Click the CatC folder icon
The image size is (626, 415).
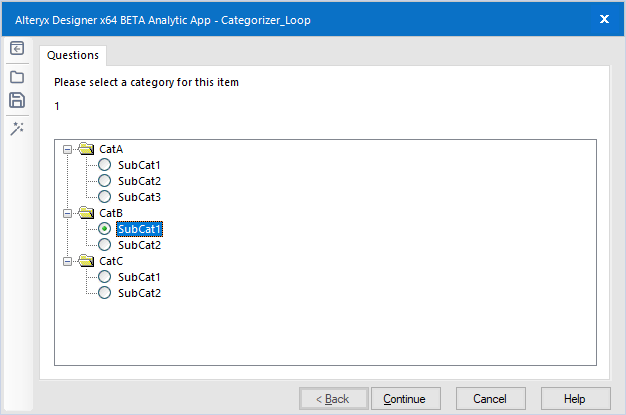(x=86, y=261)
